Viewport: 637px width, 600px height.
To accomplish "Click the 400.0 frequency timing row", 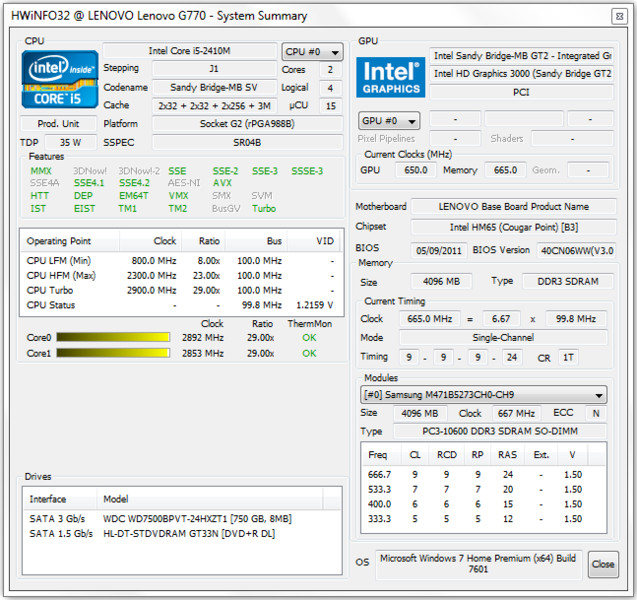I will (x=483, y=504).
